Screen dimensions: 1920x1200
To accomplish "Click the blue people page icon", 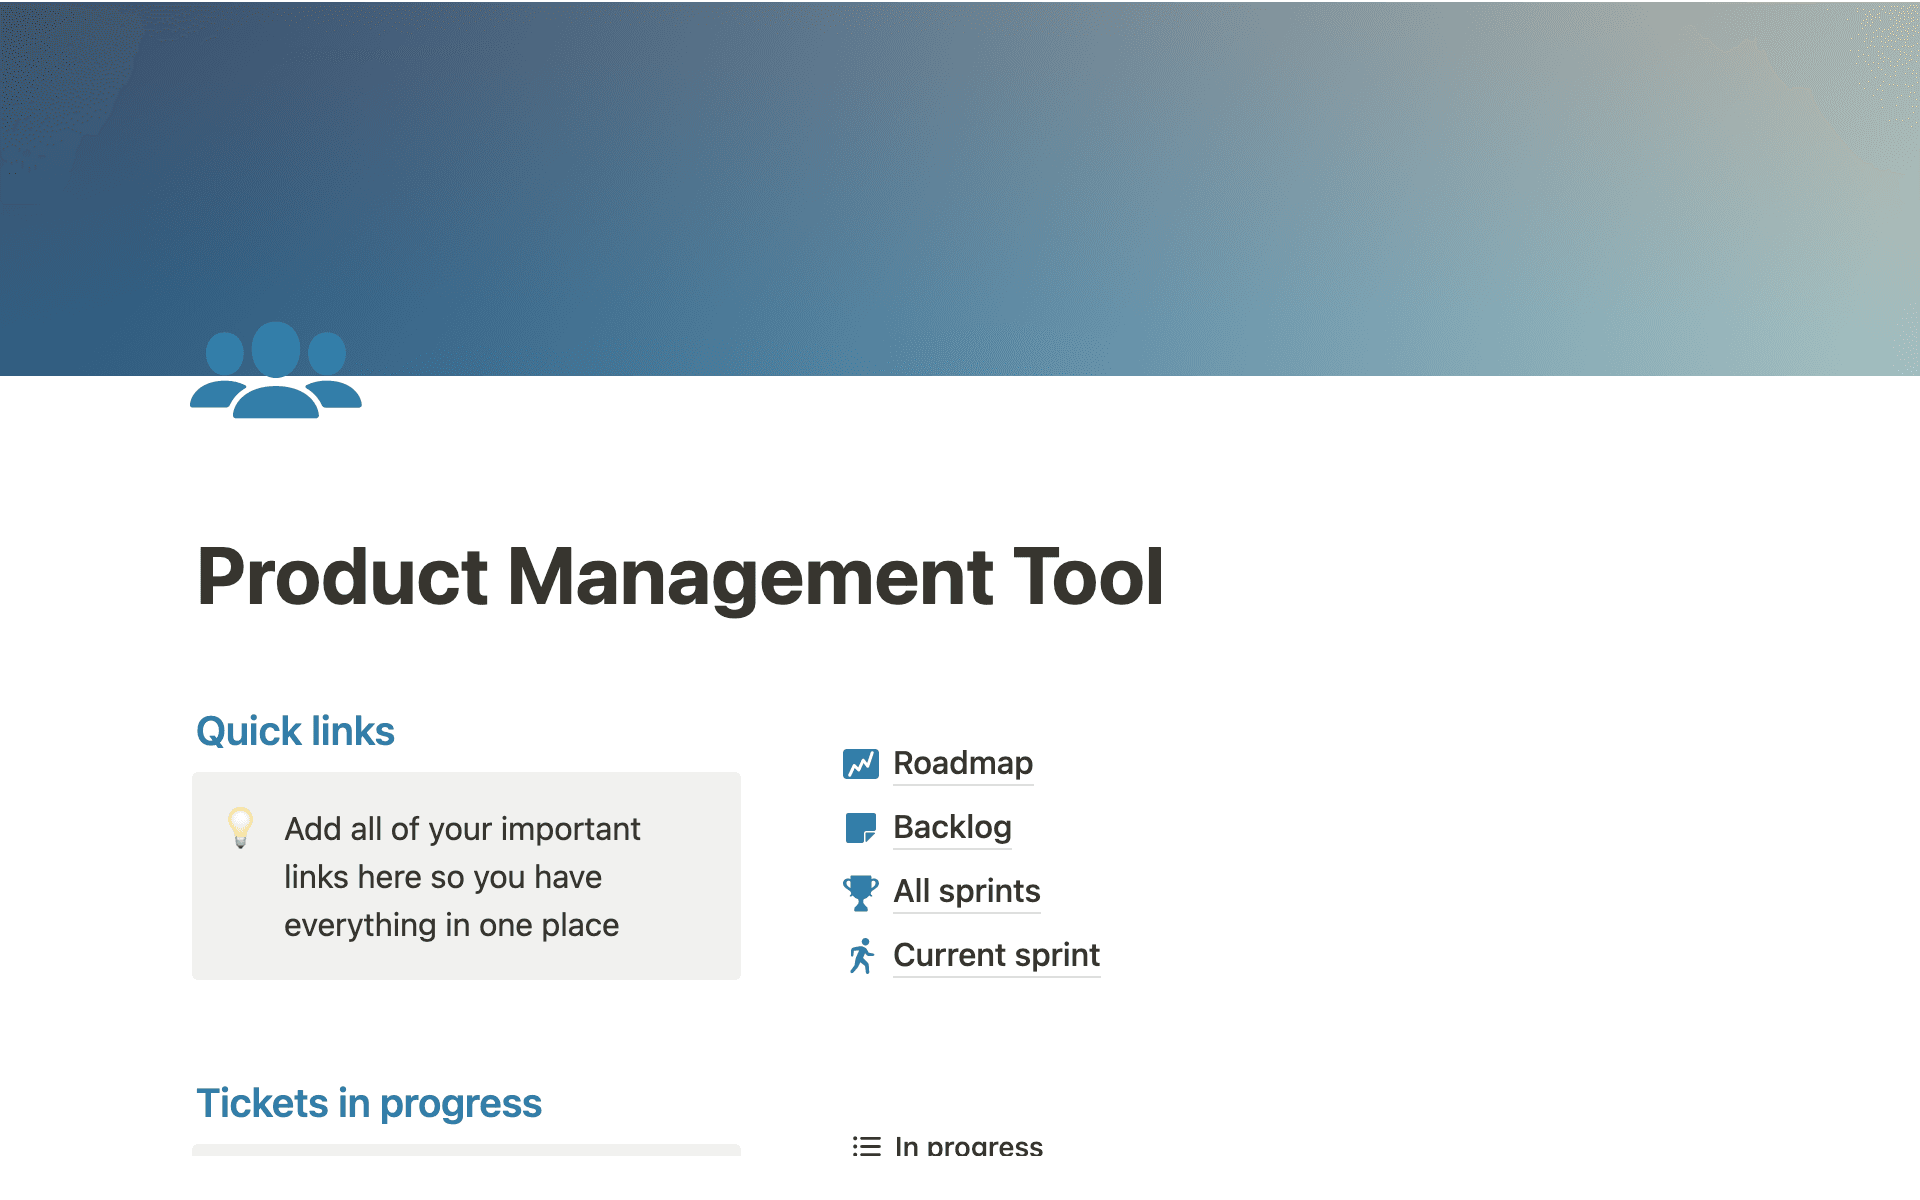I will pyautogui.click(x=275, y=370).
